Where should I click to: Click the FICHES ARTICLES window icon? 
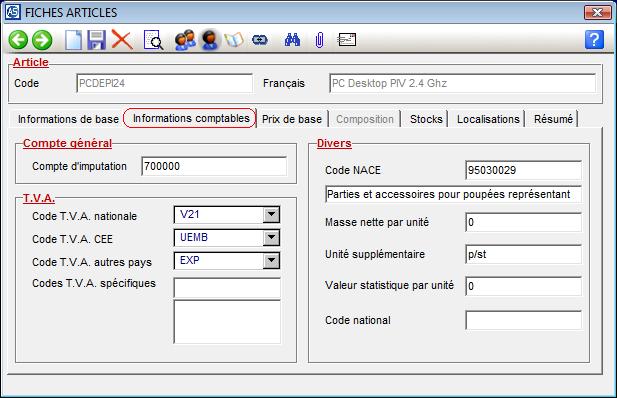click(13, 12)
